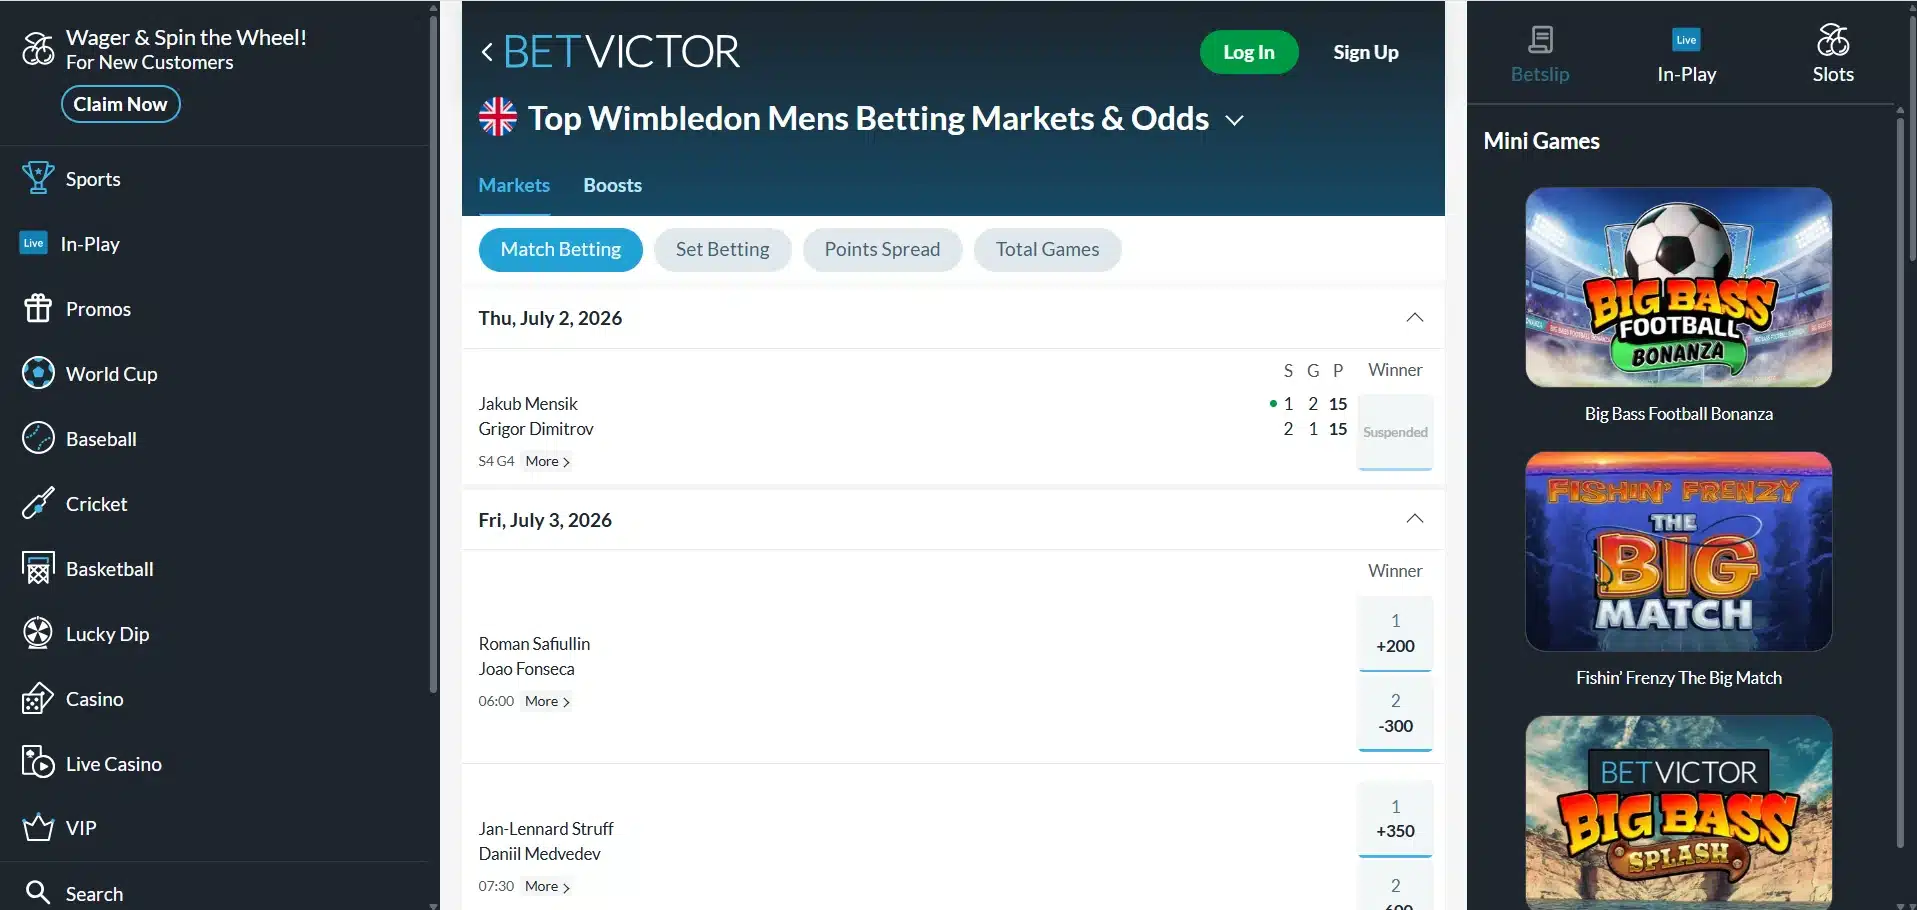
Task: Select the Match Betting filter
Action: [560, 250]
